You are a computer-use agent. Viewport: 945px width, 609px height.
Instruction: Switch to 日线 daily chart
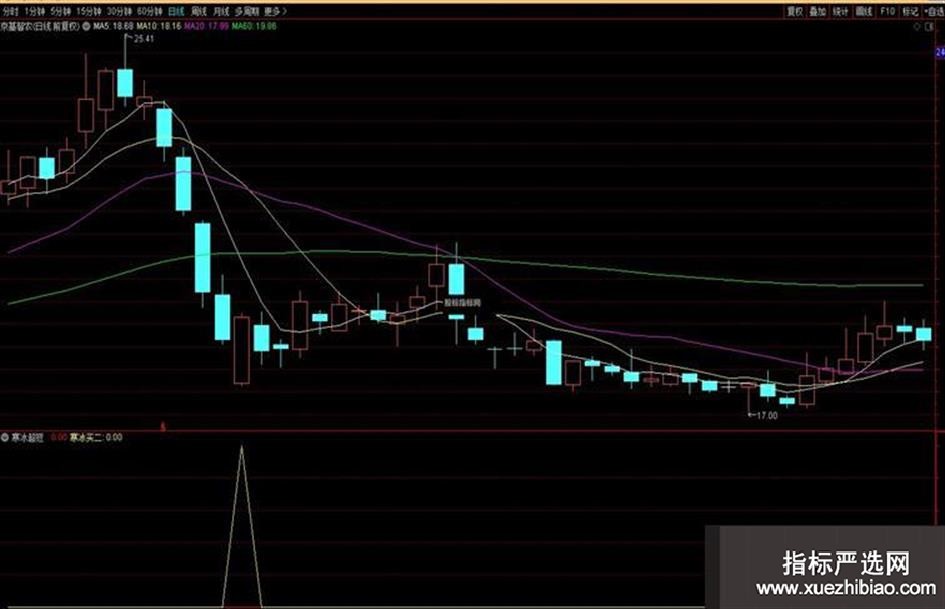[175, 11]
